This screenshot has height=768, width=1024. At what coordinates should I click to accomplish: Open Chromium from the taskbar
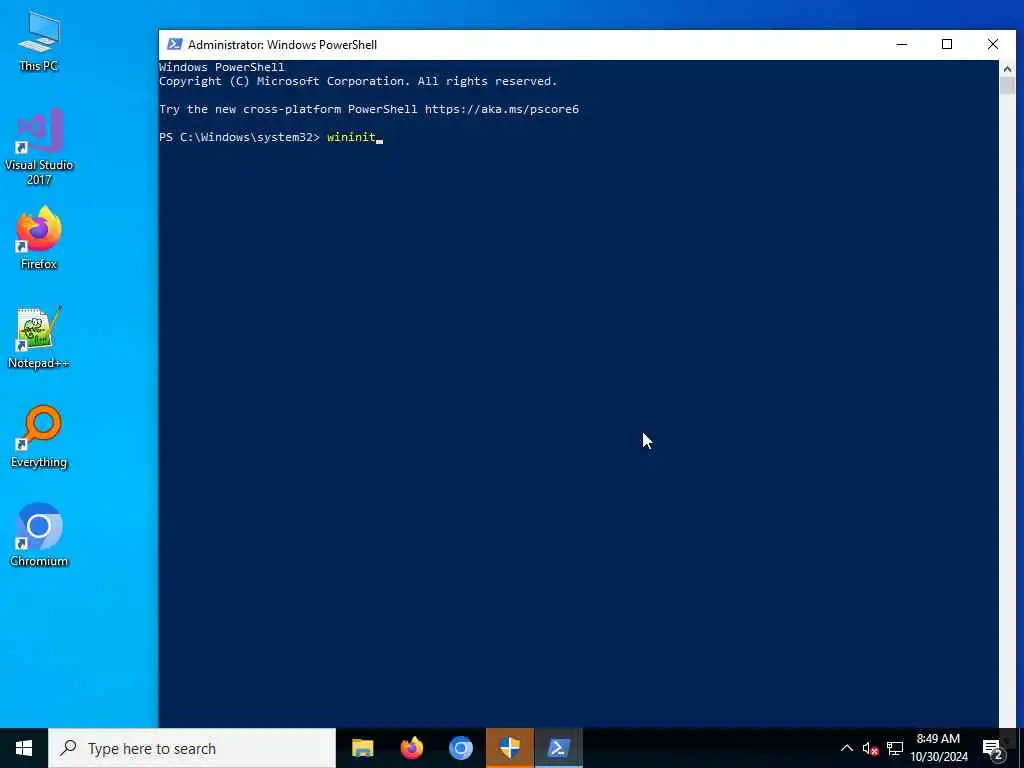[x=460, y=748]
